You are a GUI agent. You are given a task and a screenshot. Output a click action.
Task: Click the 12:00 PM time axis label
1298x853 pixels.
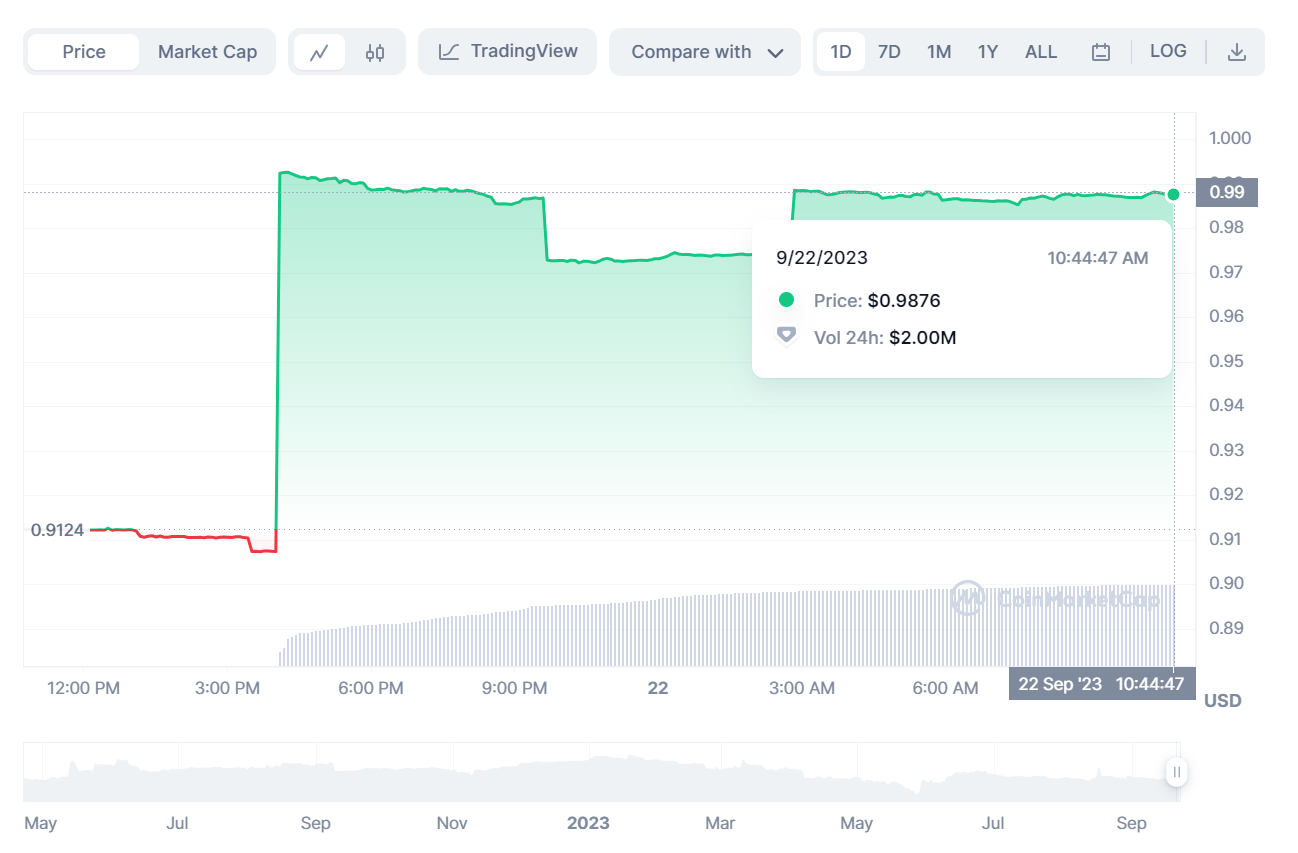tap(83, 688)
